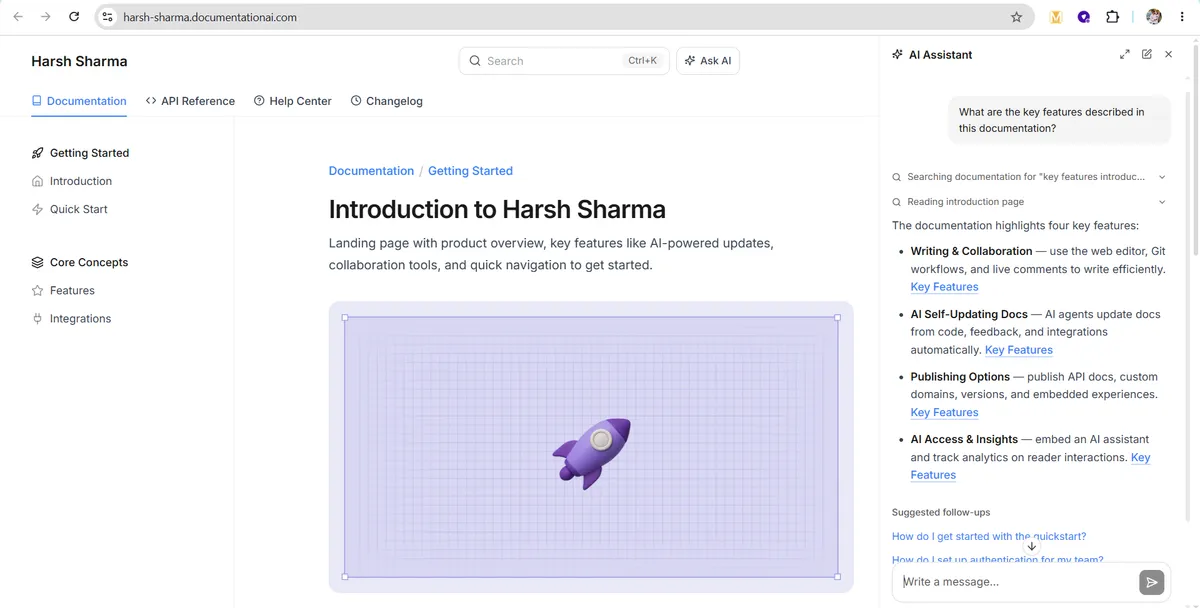
Task: Open Key Features link under Publishing Options
Action: 944,412
